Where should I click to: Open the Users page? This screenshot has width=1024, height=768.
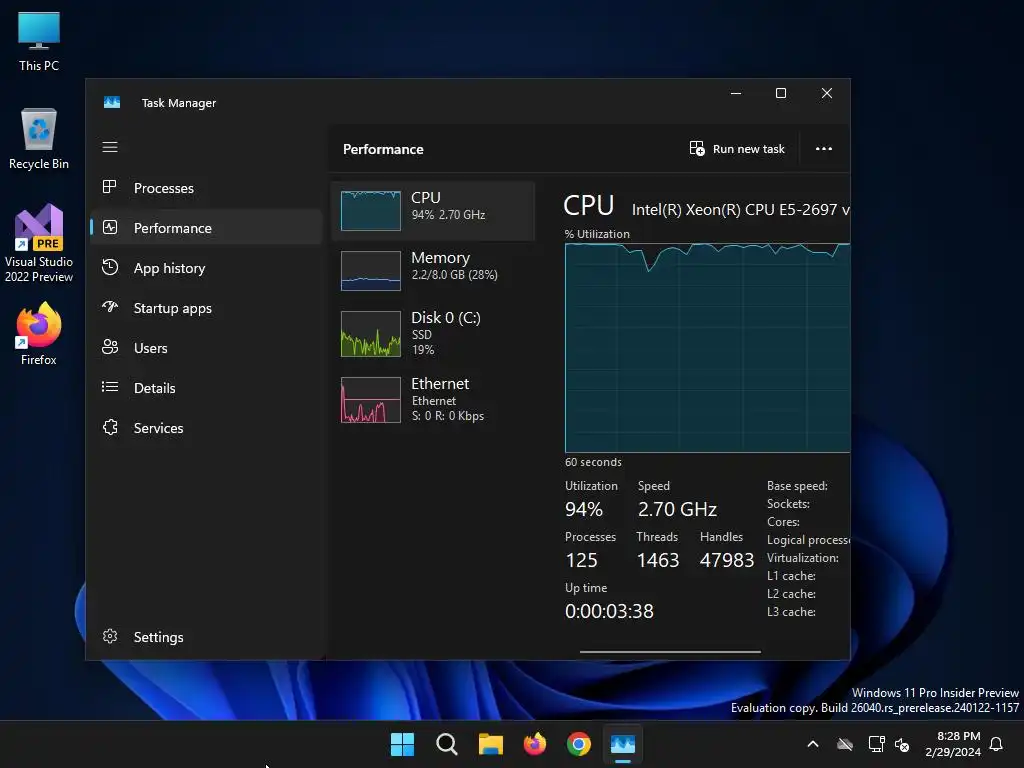pyautogui.click(x=206, y=347)
